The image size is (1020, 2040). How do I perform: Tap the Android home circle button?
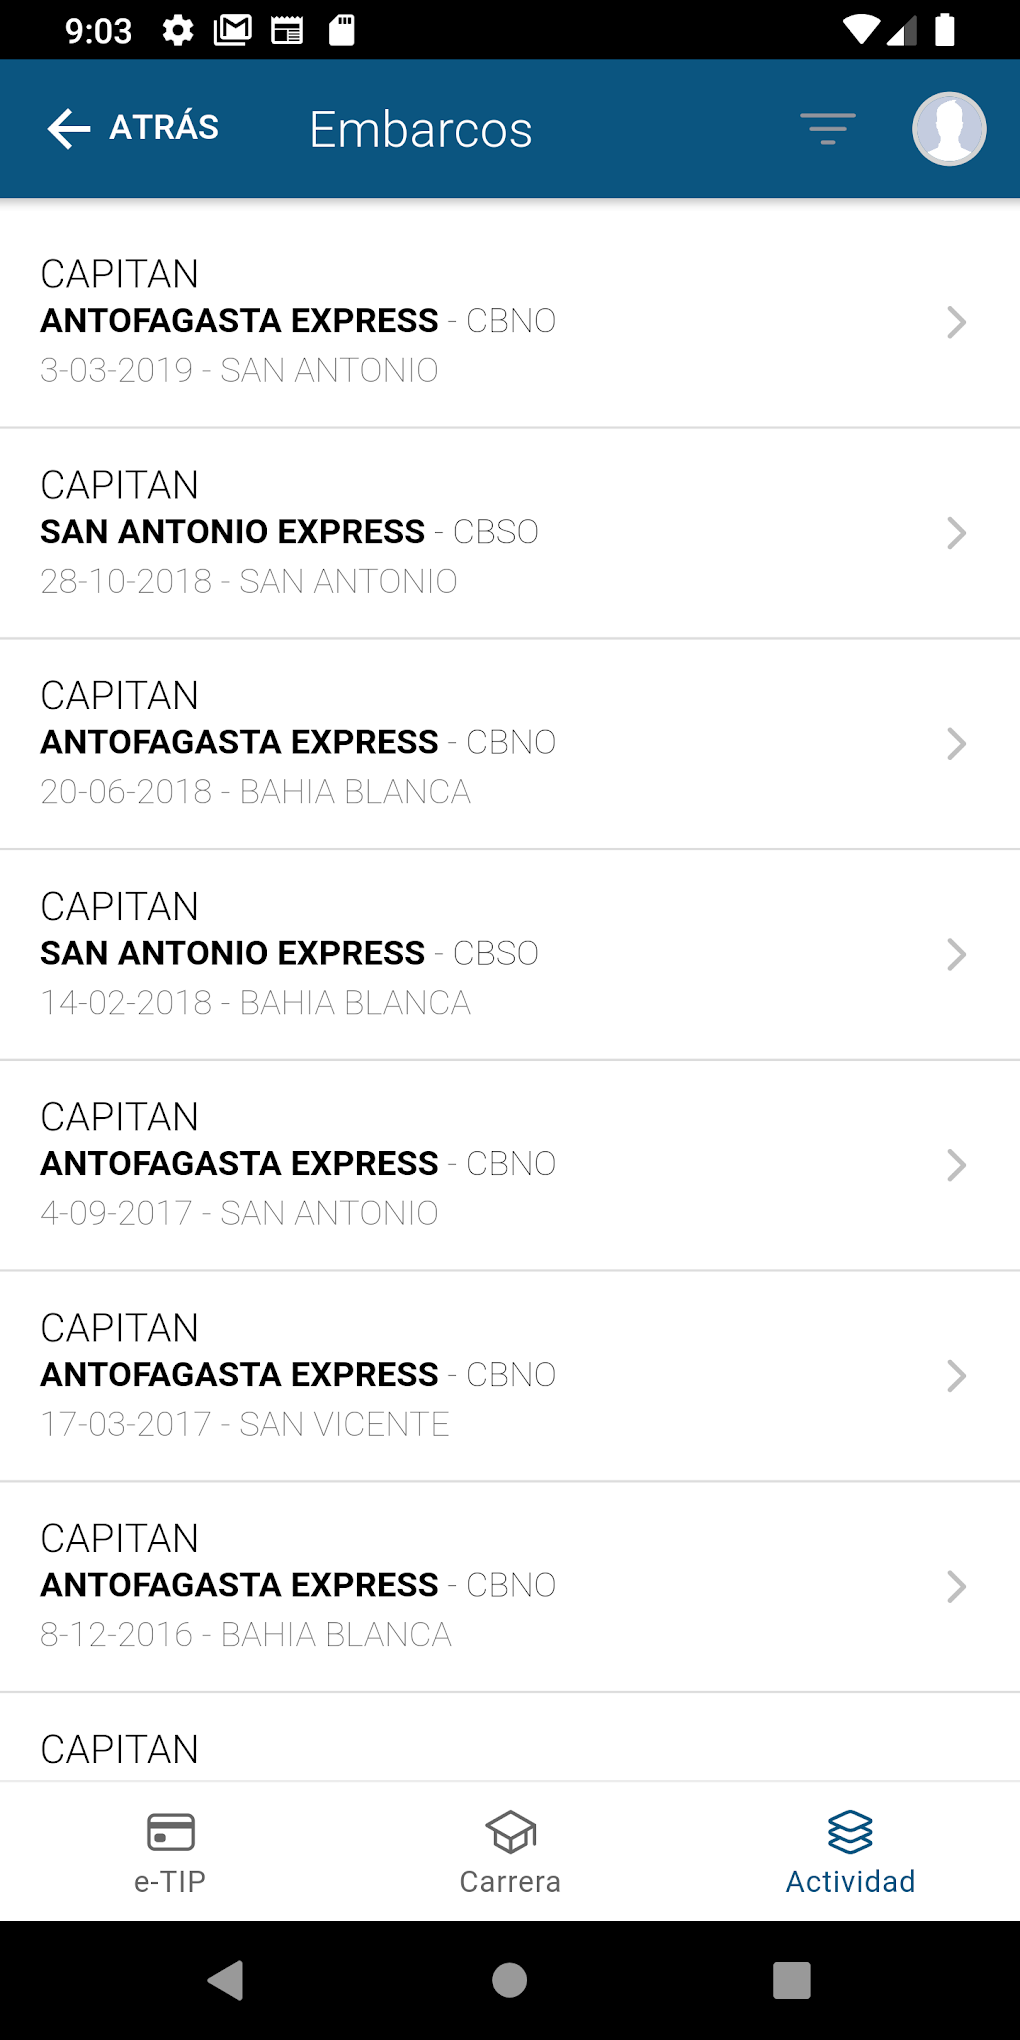[x=510, y=1980]
